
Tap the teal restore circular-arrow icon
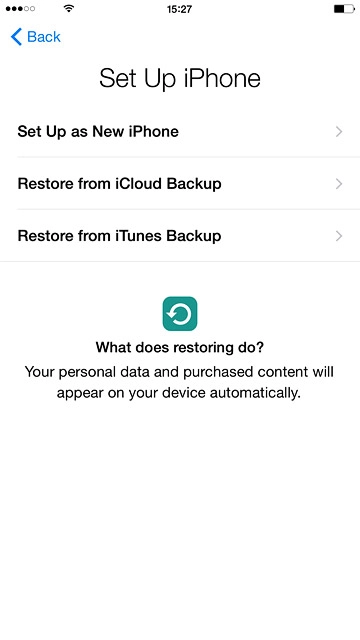pos(180,313)
